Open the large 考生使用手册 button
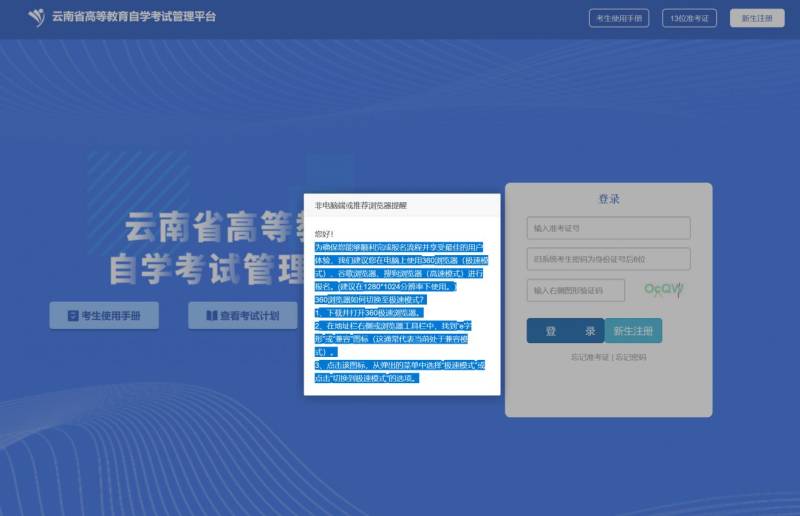 (x=104, y=316)
